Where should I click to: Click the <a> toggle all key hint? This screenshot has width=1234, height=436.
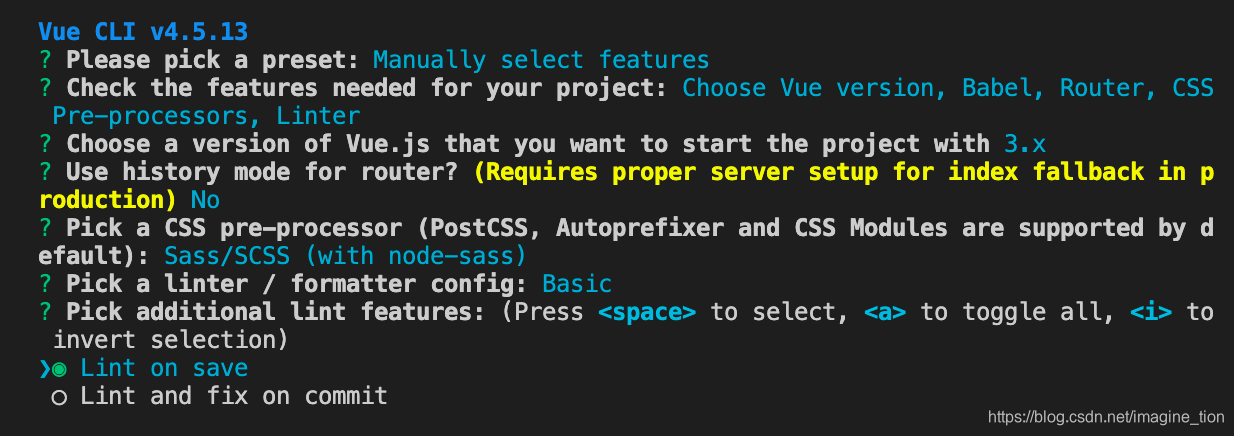[885, 312]
